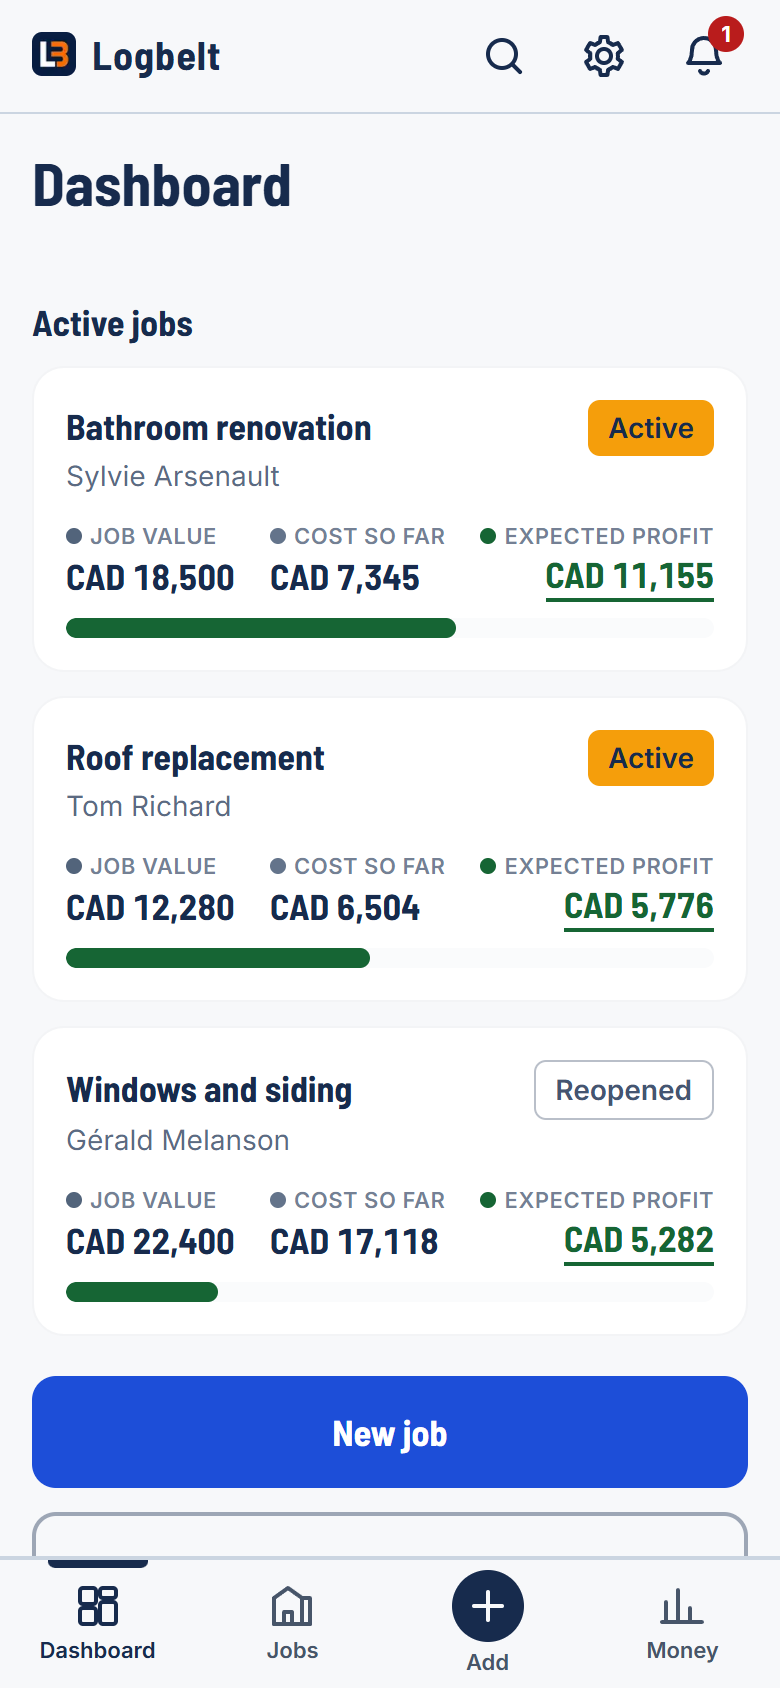Open settings via the gear icon
The width and height of the screenshot is (780, 1688).
pyautogui.click(x=604, y=56)
